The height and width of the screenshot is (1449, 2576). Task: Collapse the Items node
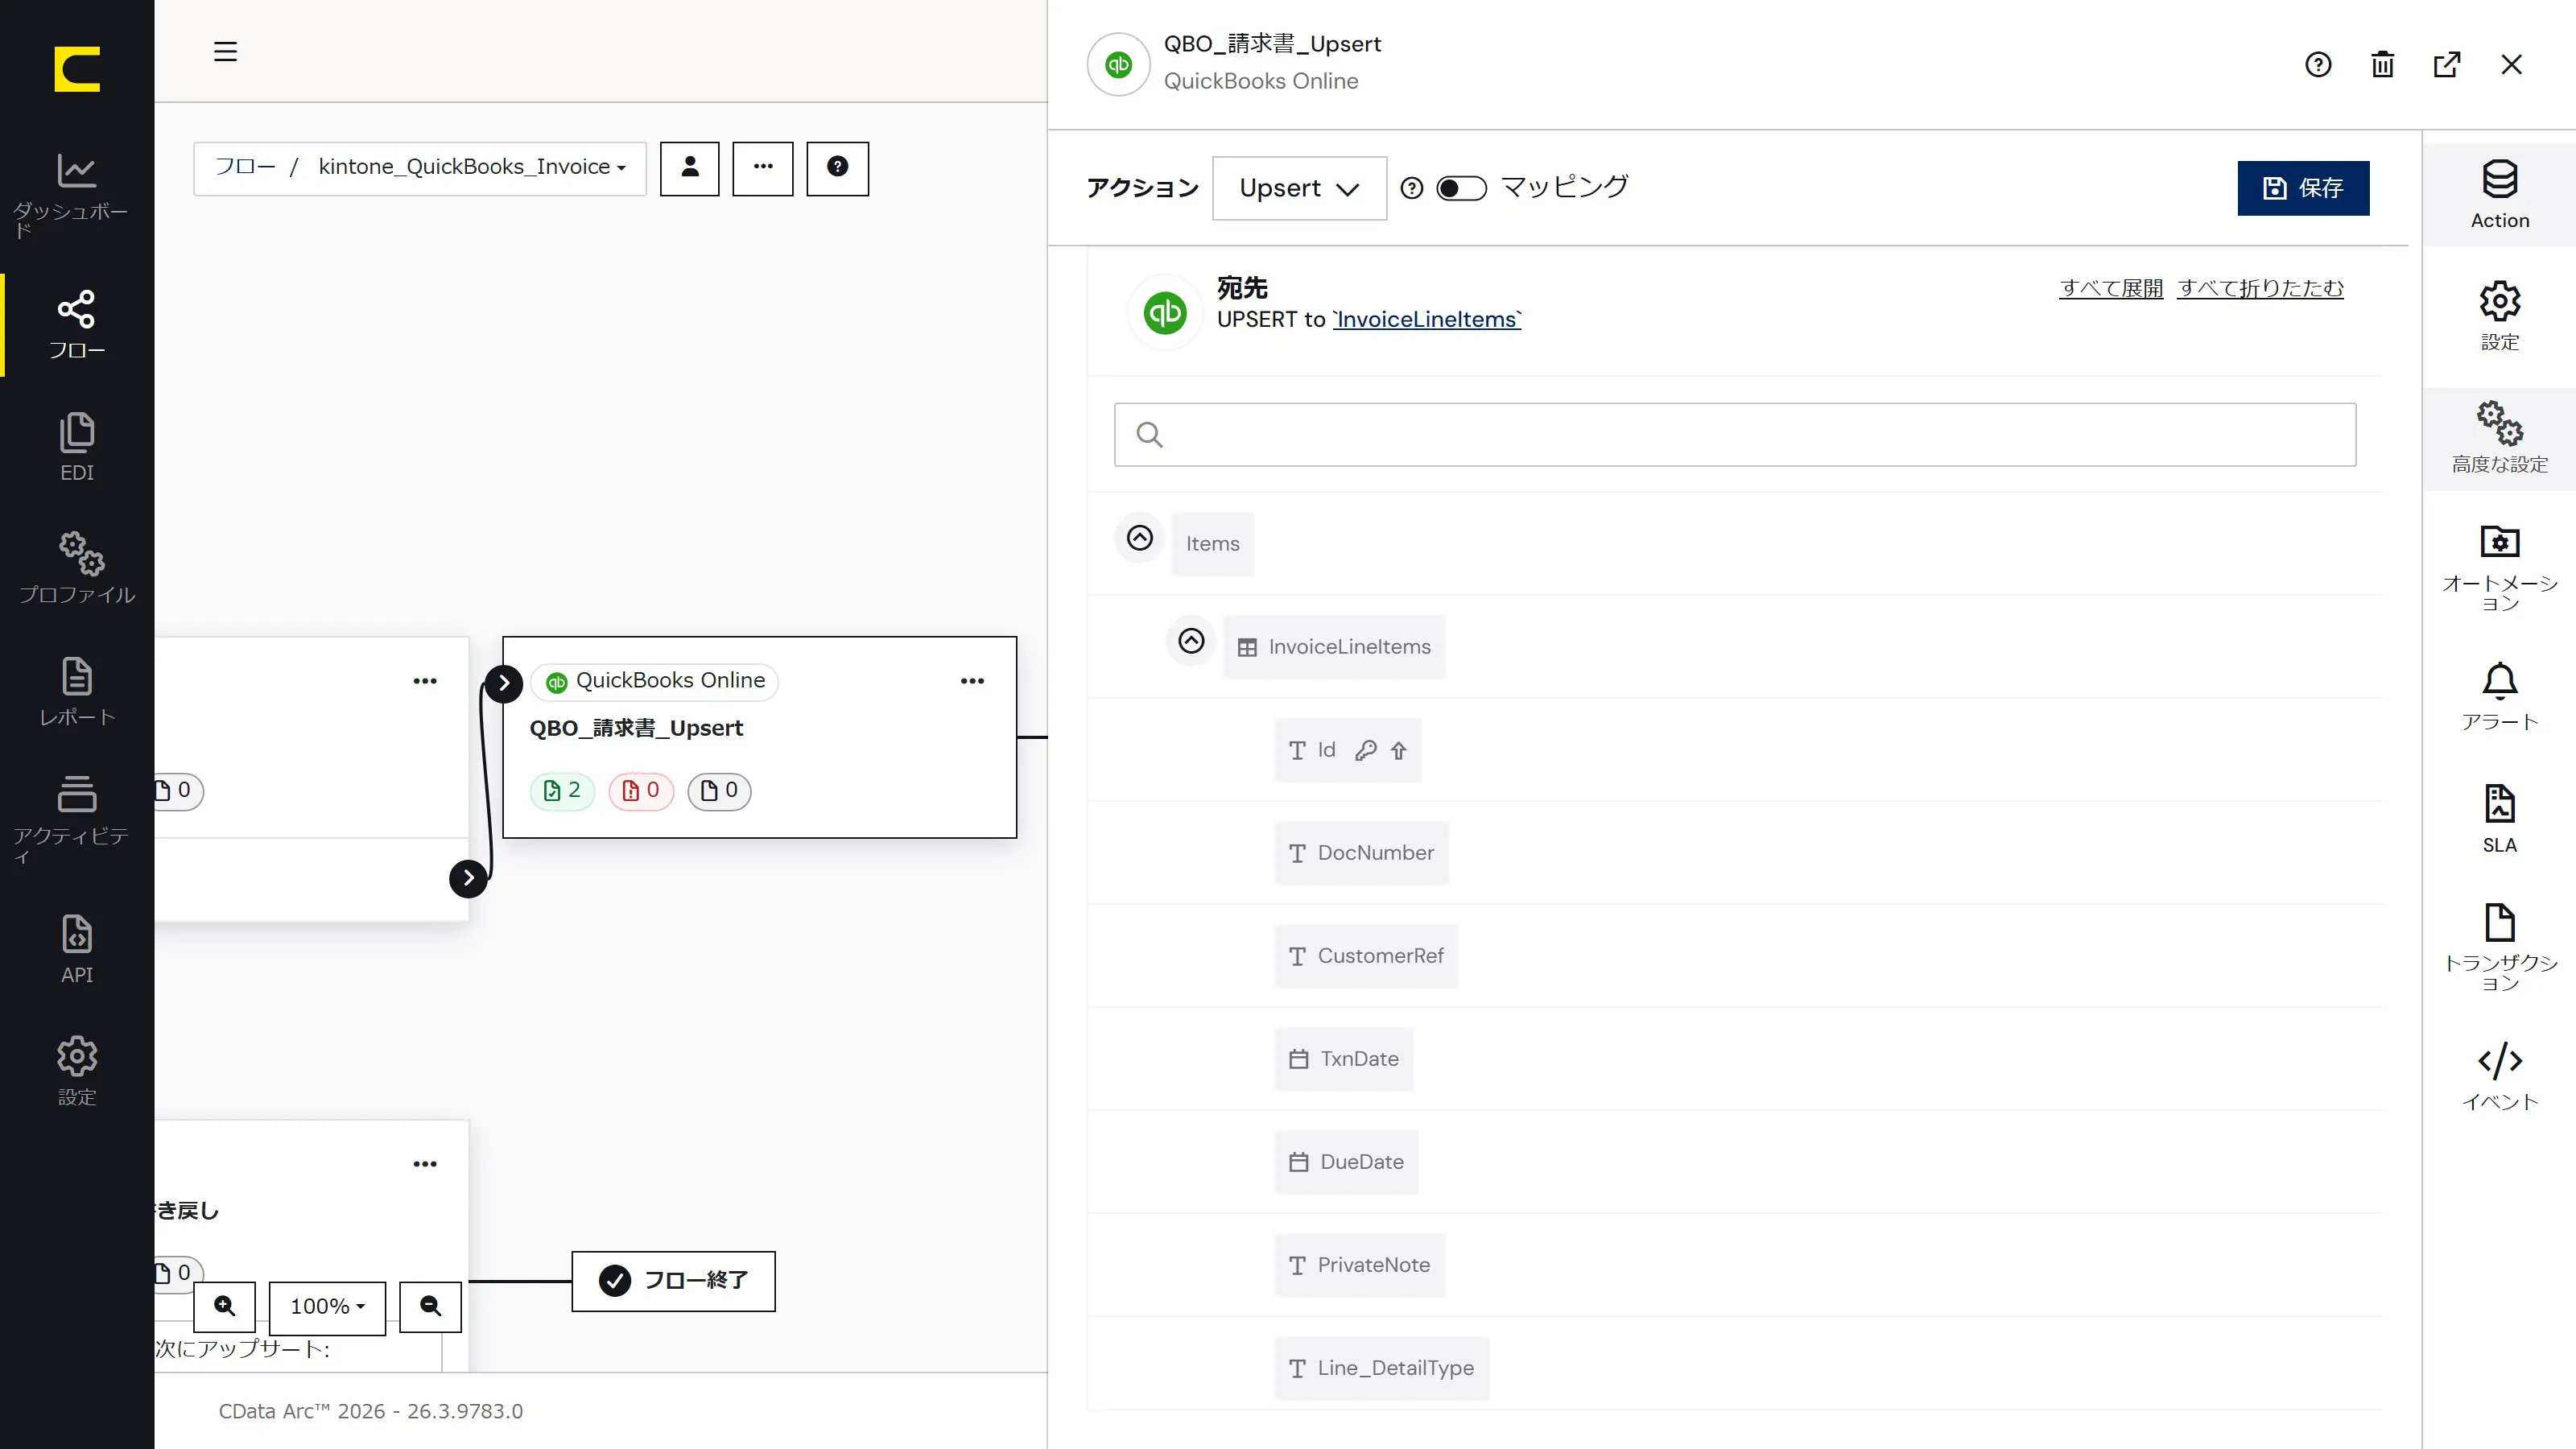point(1139,538)
